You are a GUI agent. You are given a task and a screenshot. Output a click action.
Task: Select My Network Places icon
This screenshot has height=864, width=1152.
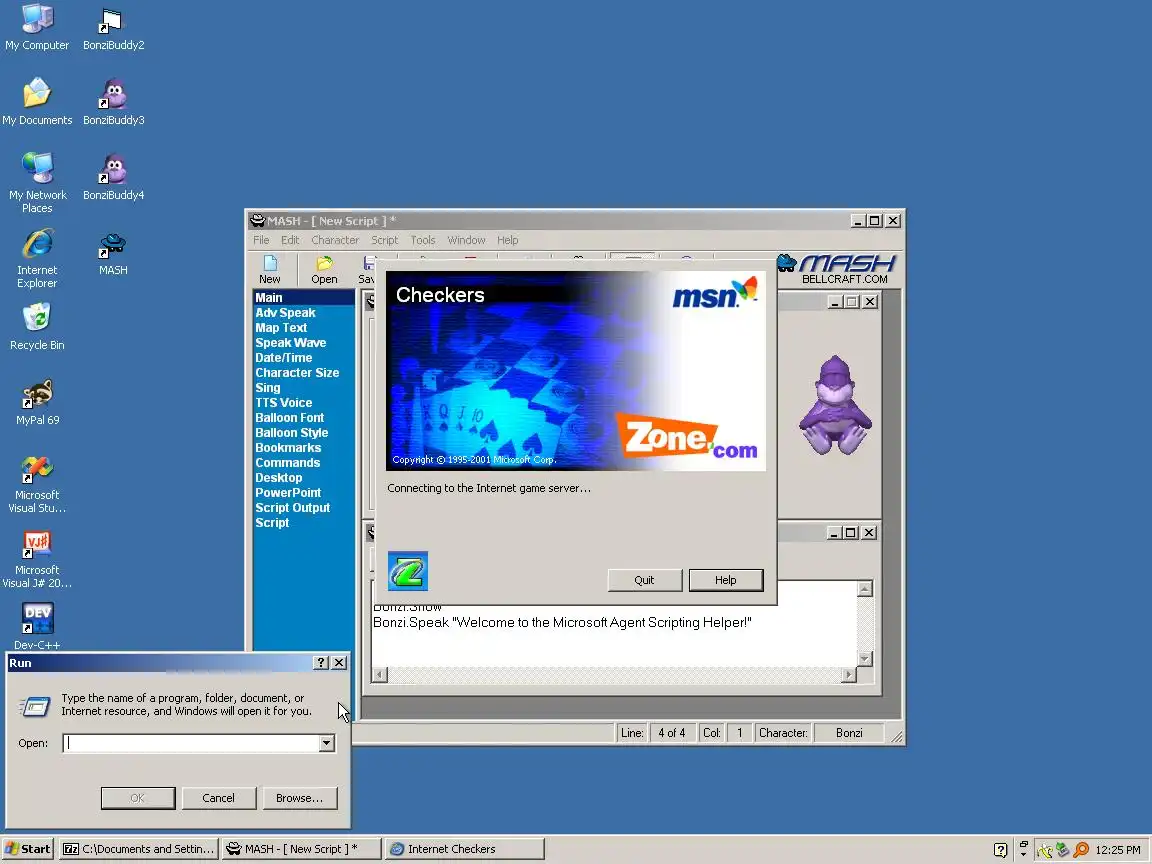pyautogui.click(x=37, y=182)
